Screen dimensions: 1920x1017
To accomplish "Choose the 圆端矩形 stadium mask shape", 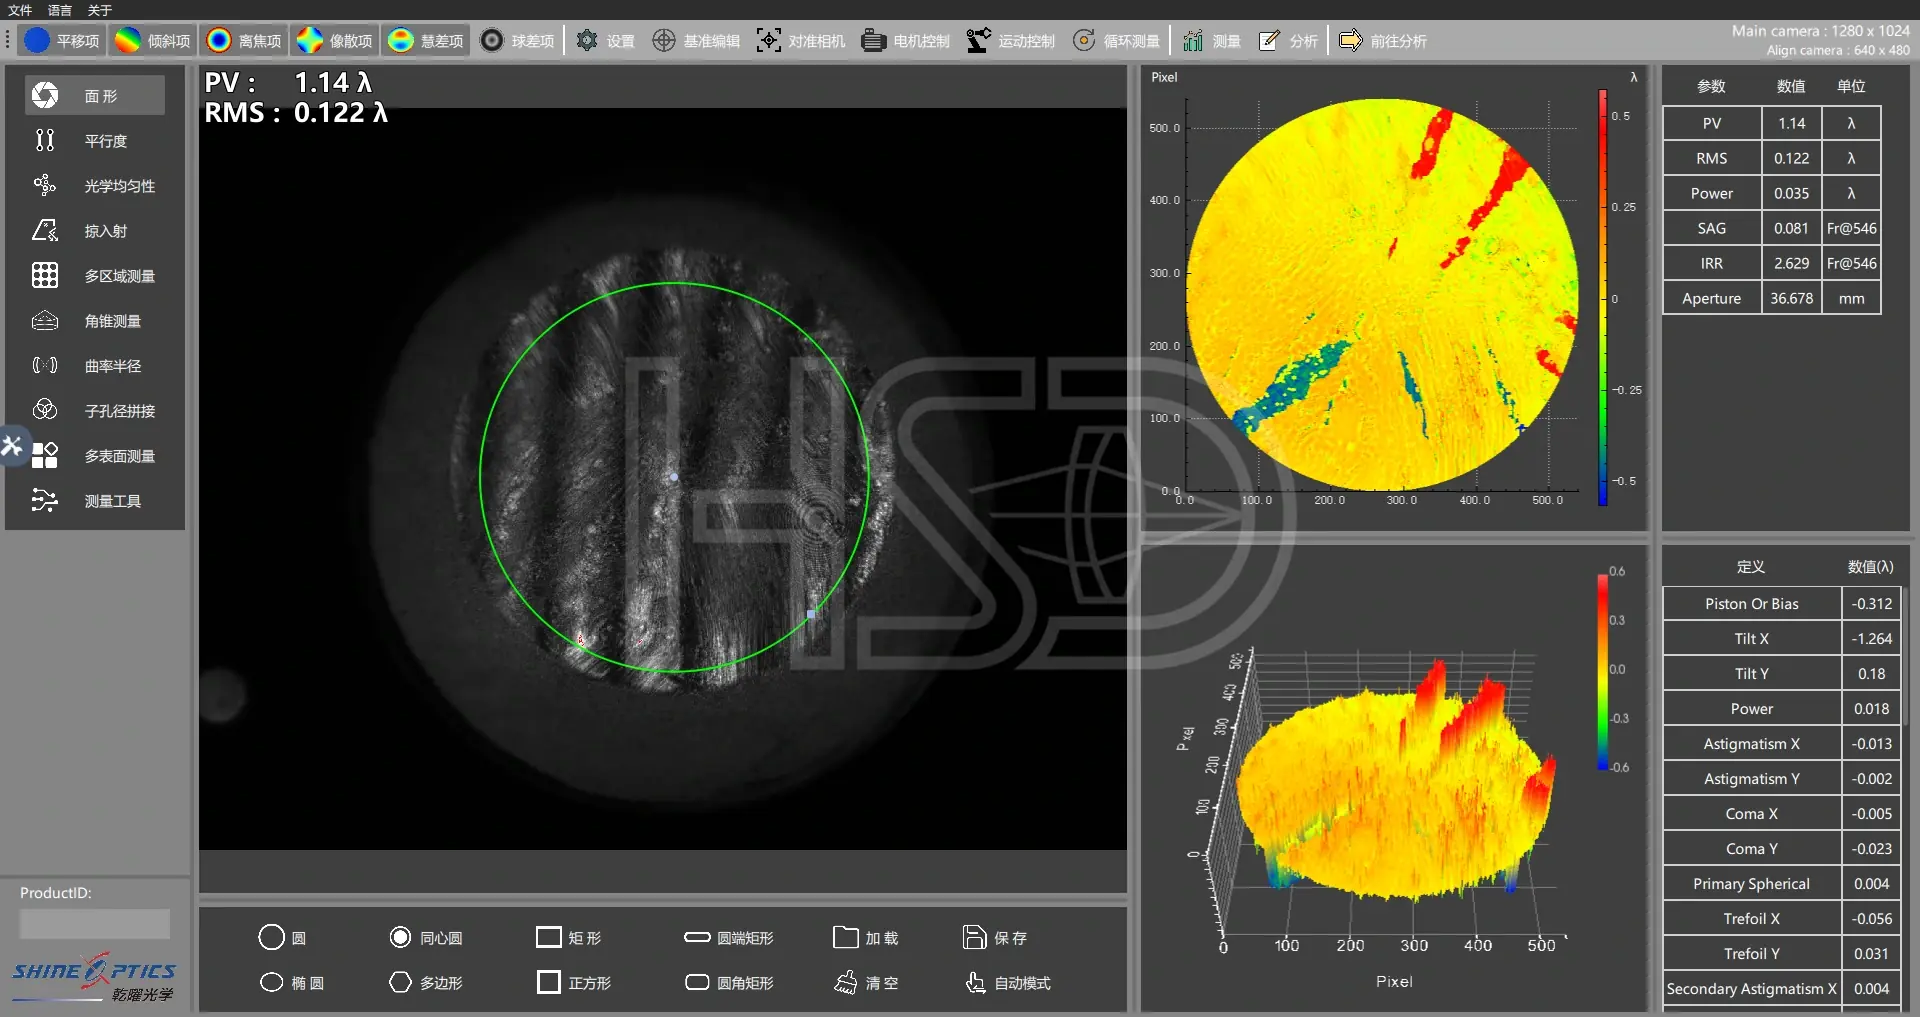I will [x=729, y=938].
